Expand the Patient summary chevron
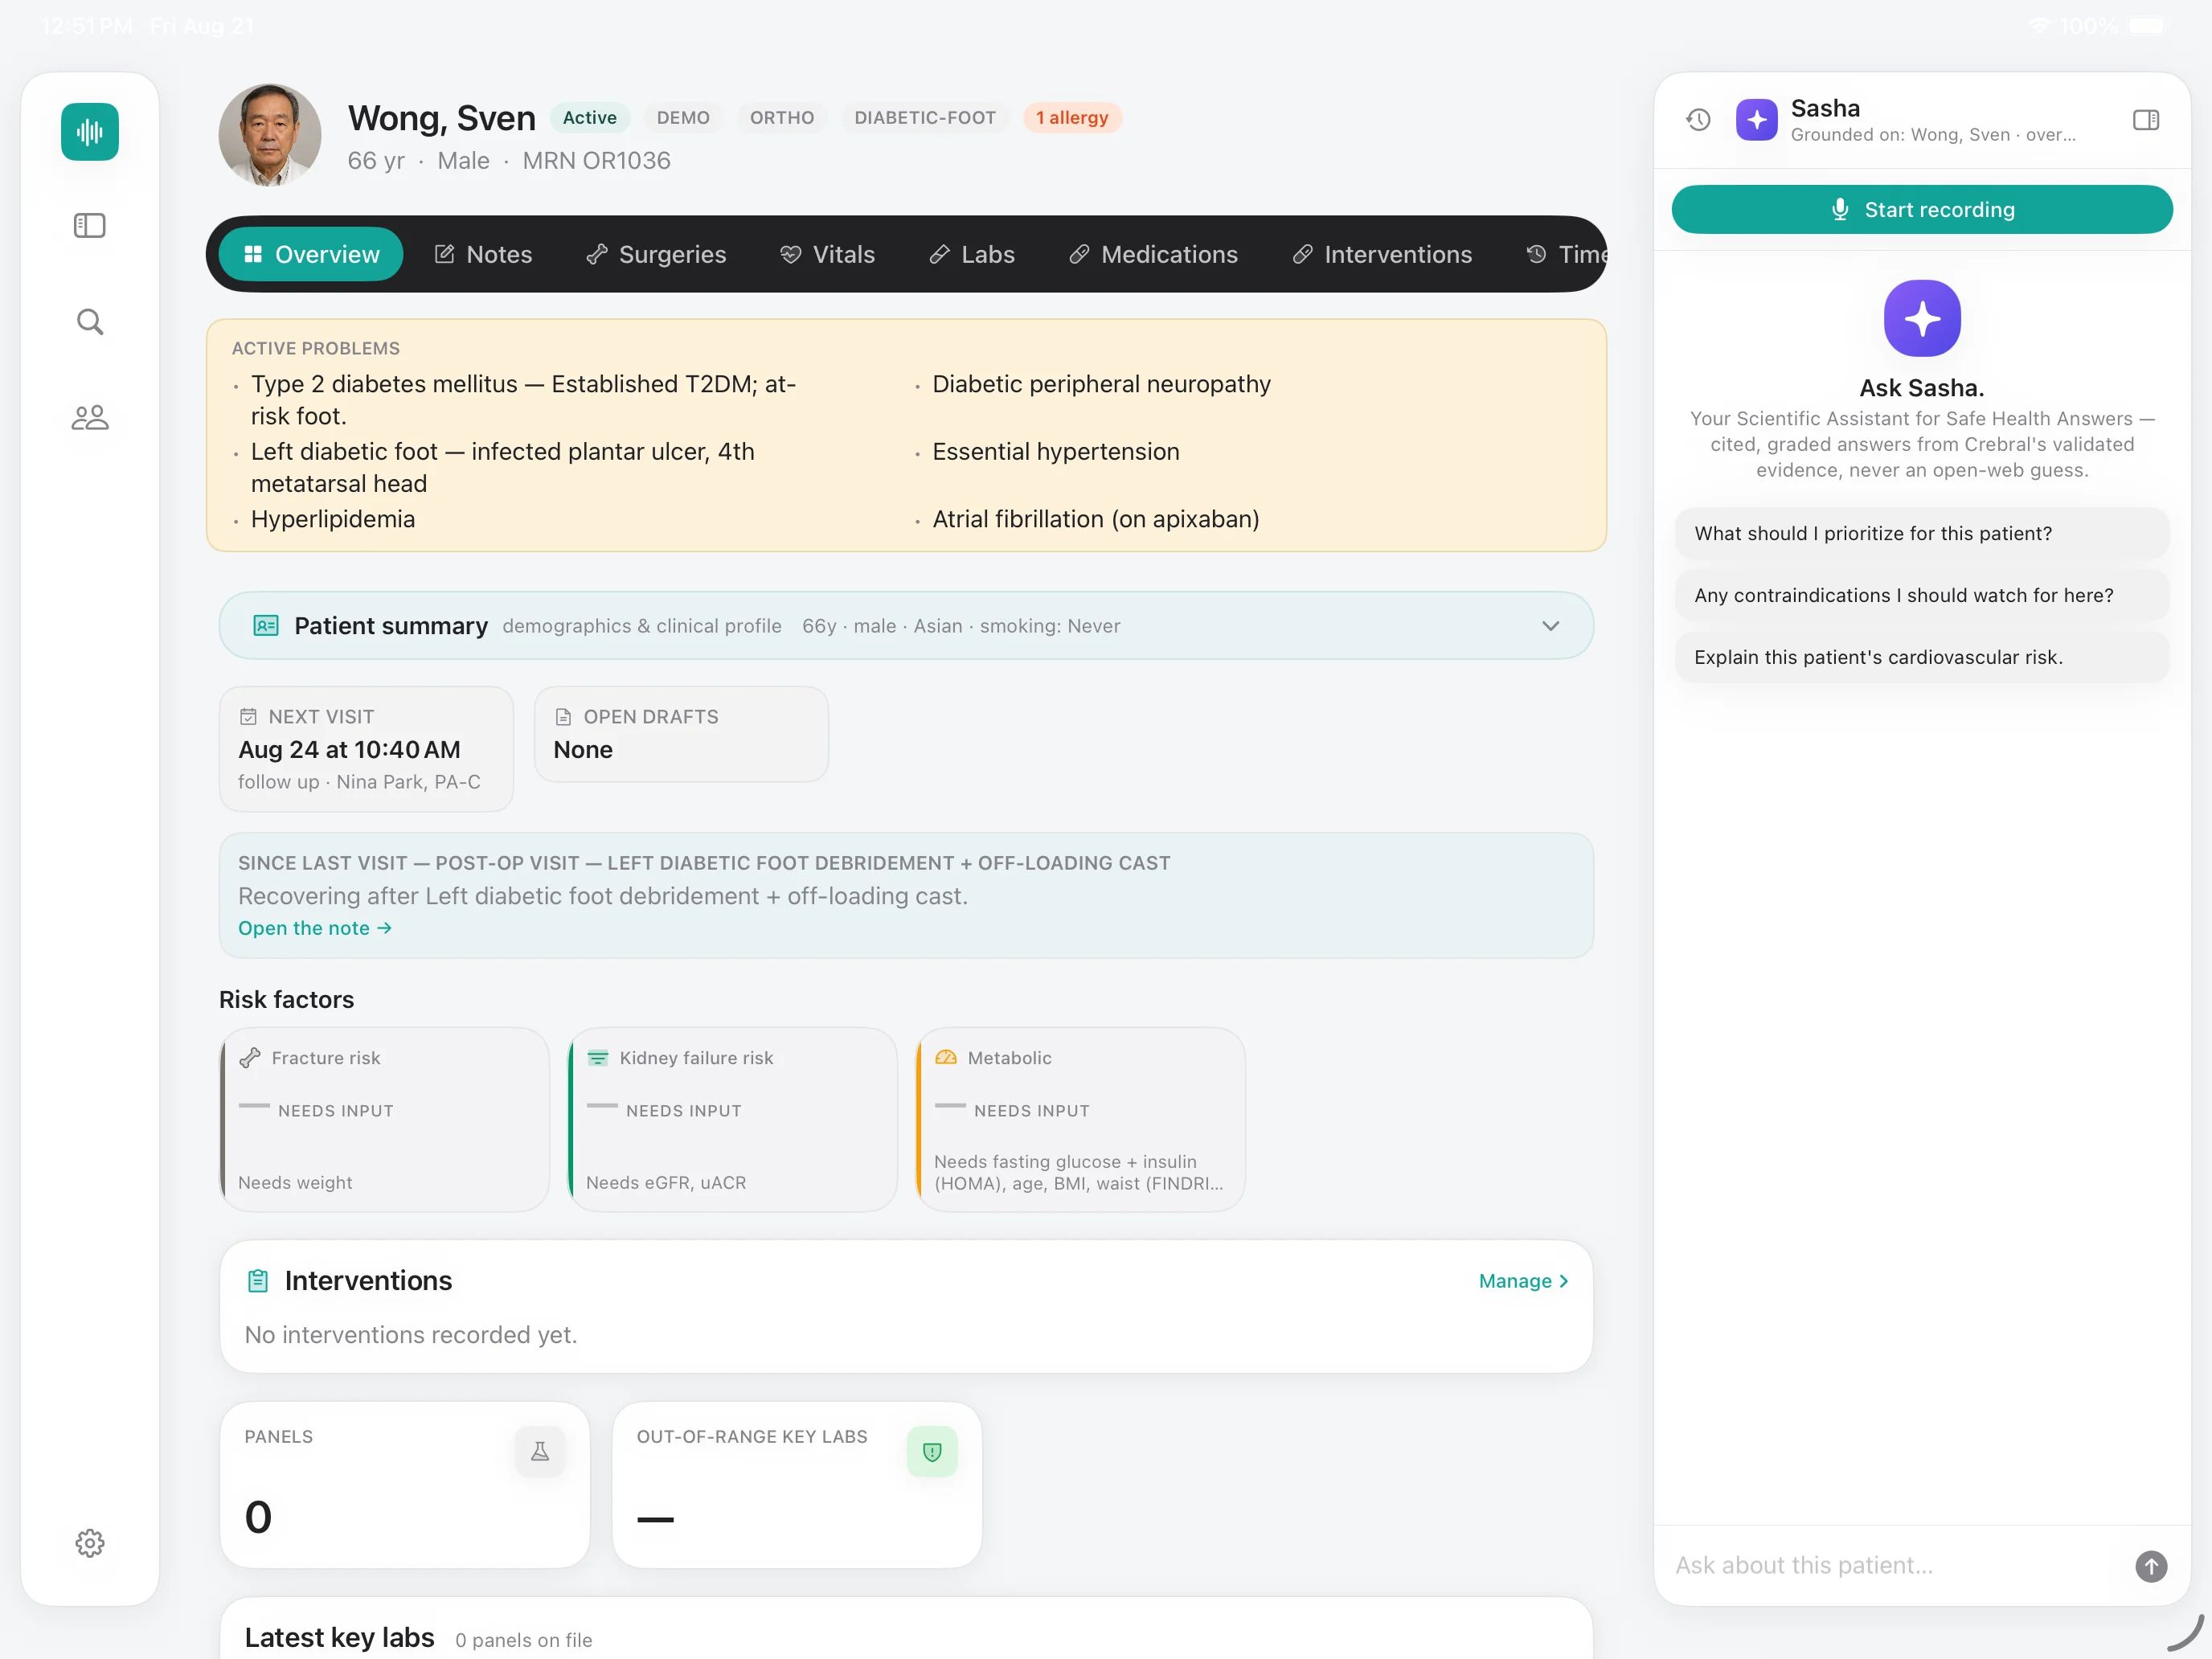This screenshot has height=1659, width=2212. pyautogui.click(x=1551, y=626)
